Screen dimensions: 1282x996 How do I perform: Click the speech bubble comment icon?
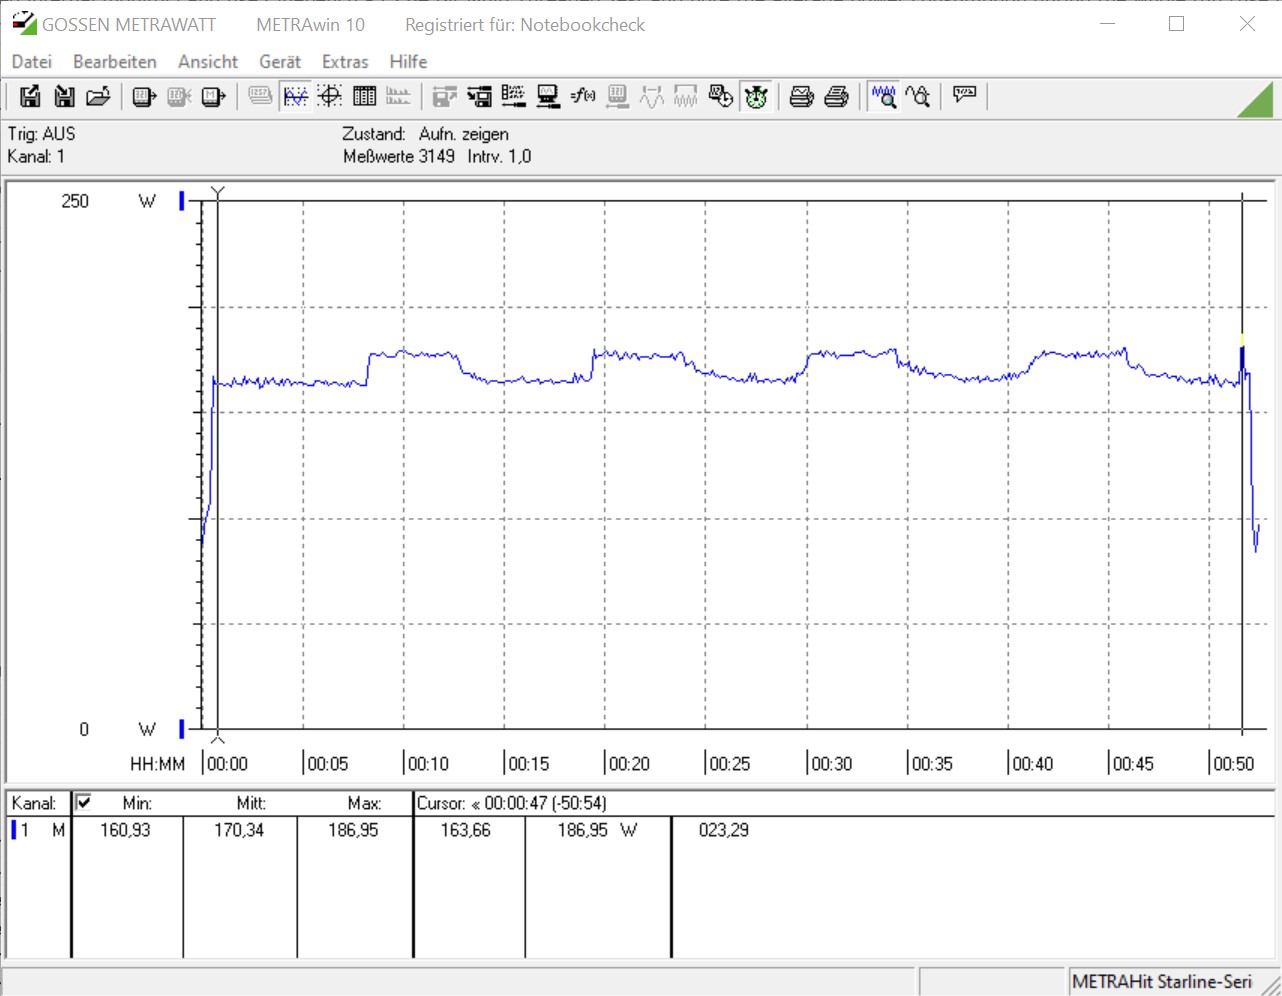tap(964, 96)
